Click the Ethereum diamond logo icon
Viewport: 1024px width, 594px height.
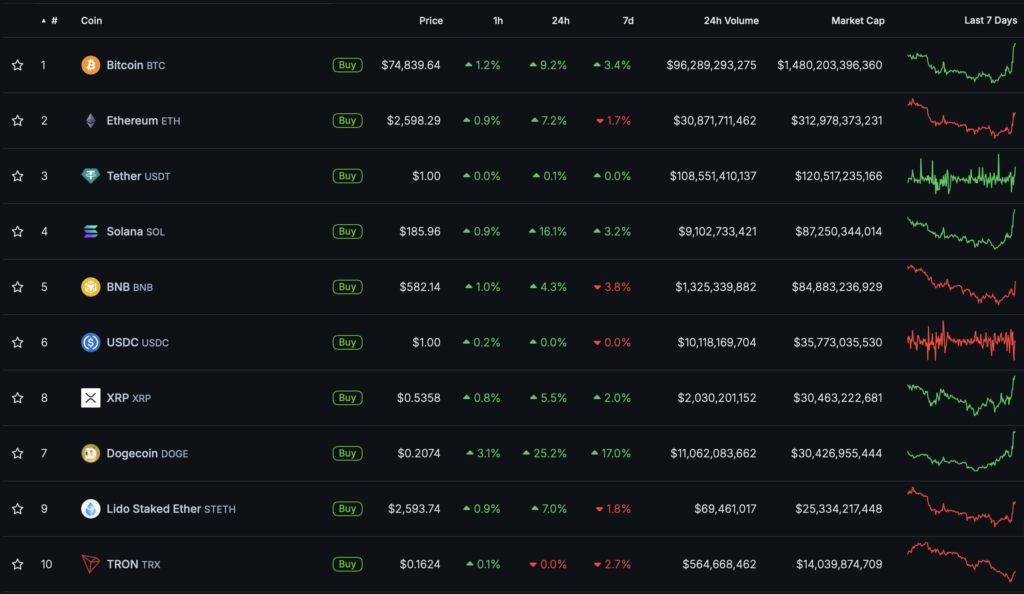[91, 121]
